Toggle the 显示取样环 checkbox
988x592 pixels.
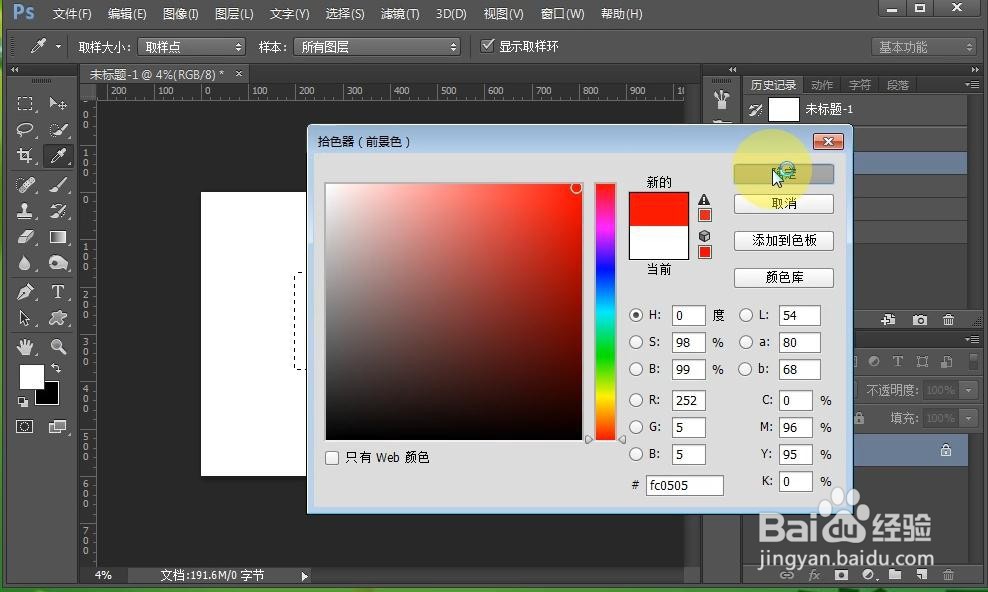[488, 43]
